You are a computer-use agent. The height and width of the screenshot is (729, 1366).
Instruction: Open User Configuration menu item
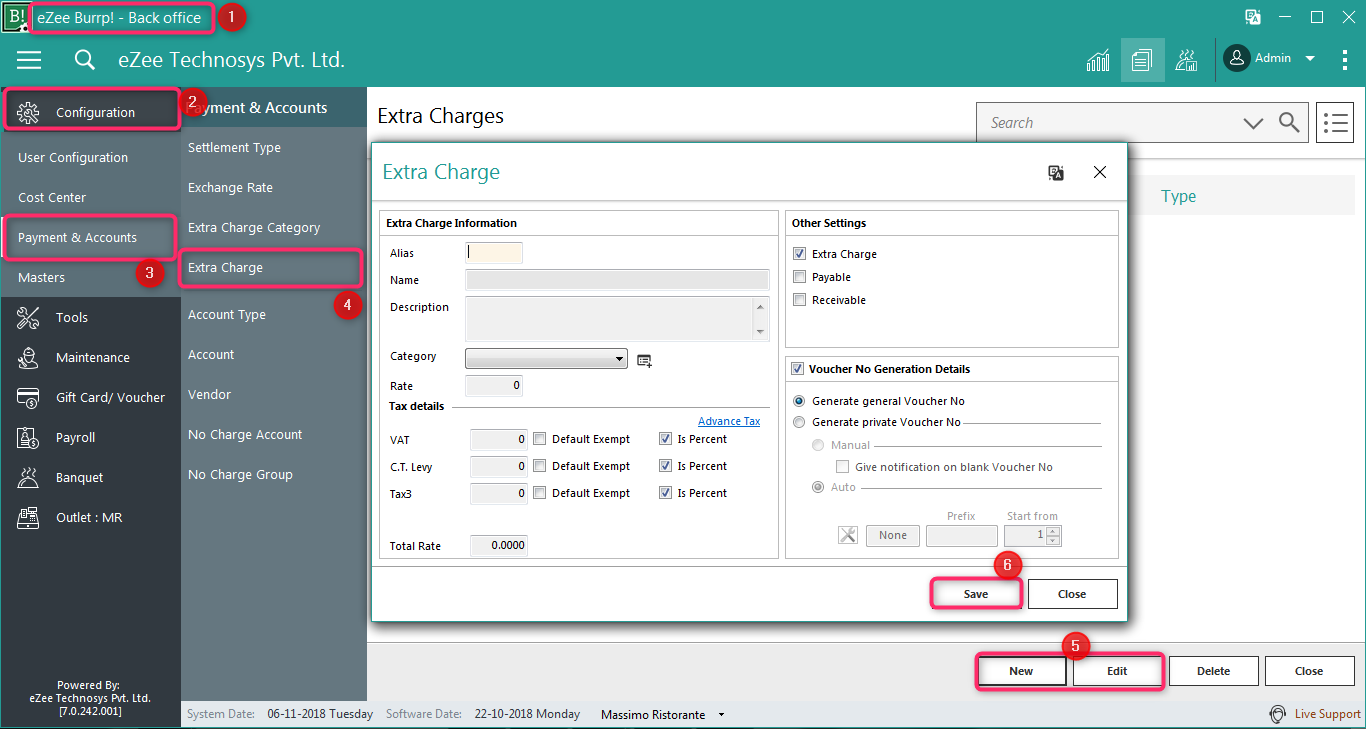(73, 158)
